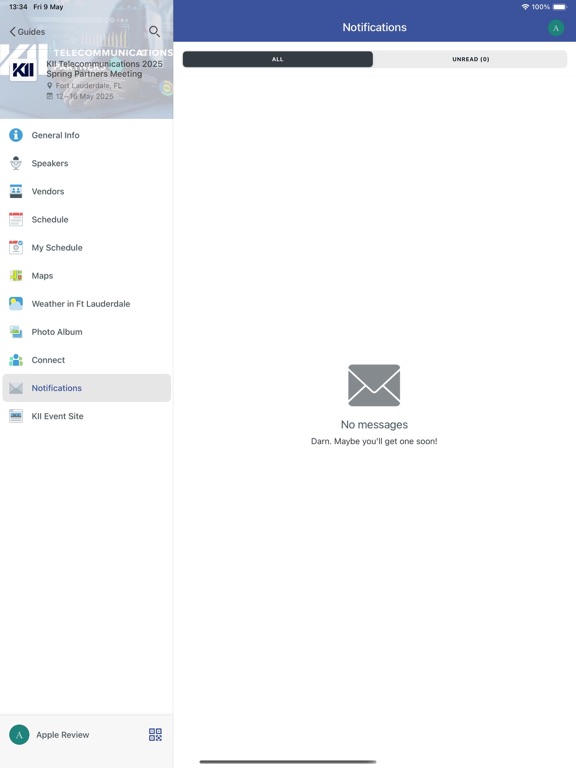This screenshot has height=768, width=576.
Task: Open the Speakers section
Action: click(87, 163)
